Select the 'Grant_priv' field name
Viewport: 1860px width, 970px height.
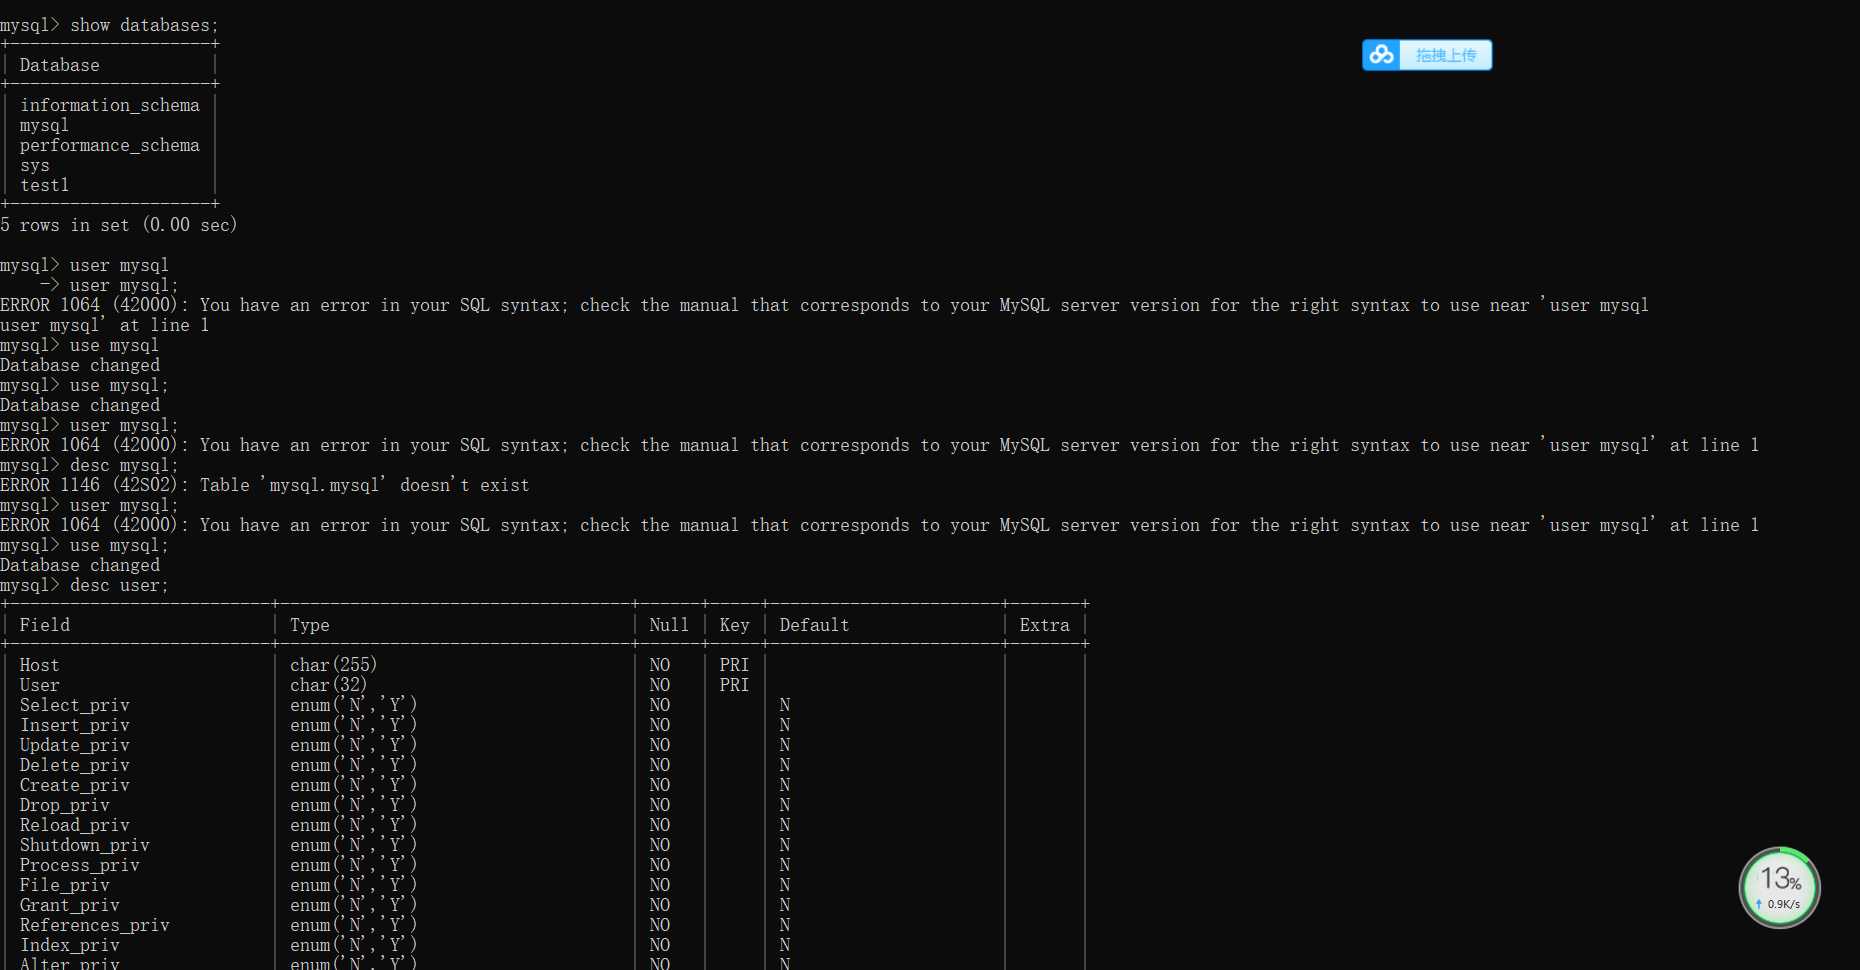[x=70, y=905]
